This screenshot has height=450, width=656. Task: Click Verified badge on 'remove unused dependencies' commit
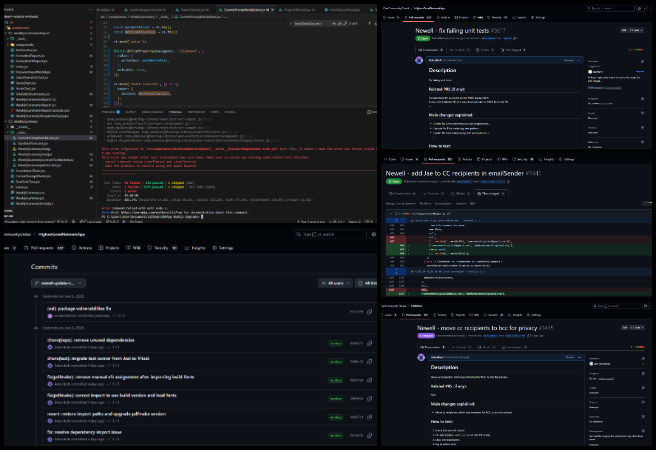tap(336, 343)
